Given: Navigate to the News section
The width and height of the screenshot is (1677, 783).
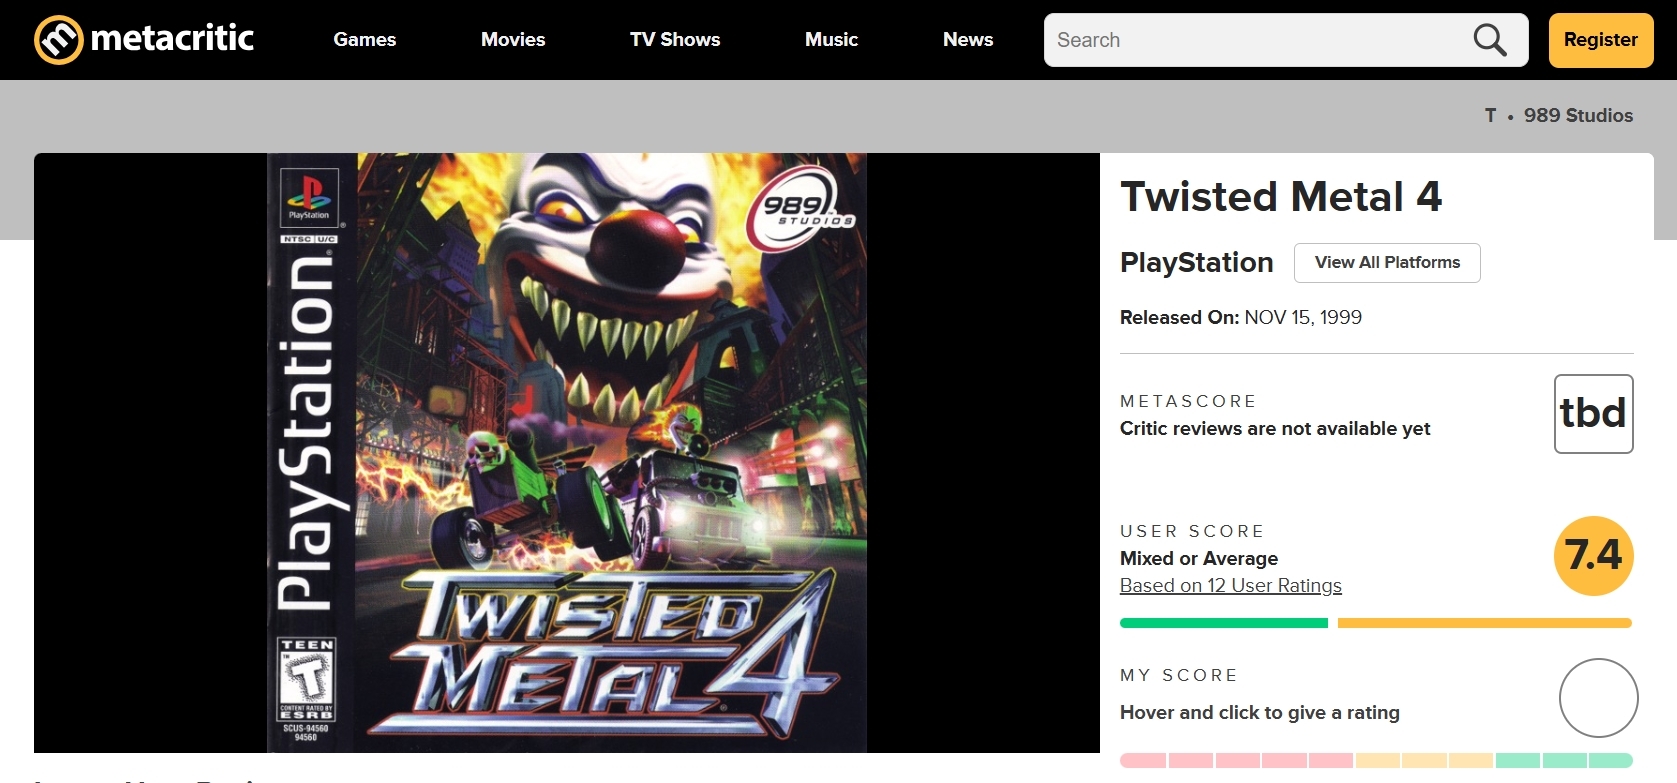Looking at the screenshot, I should click(x=968, y=40).
